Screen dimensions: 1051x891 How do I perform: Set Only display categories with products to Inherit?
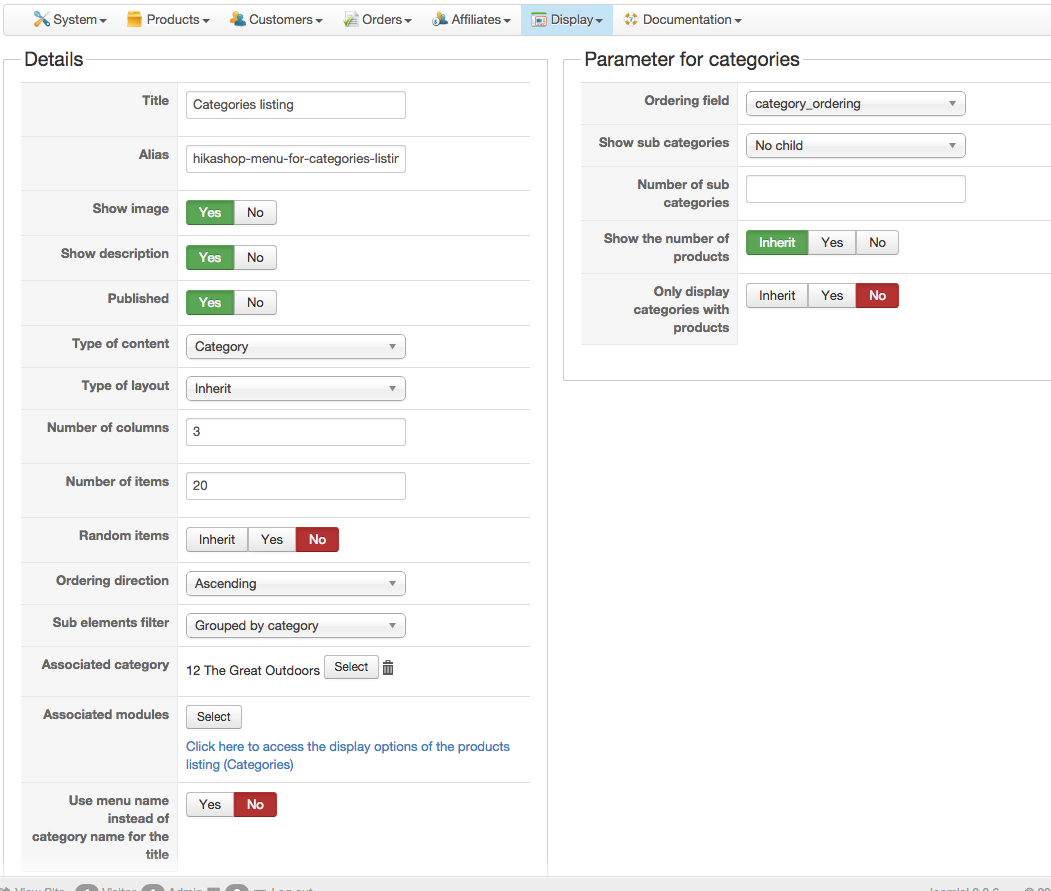(778, 296)
